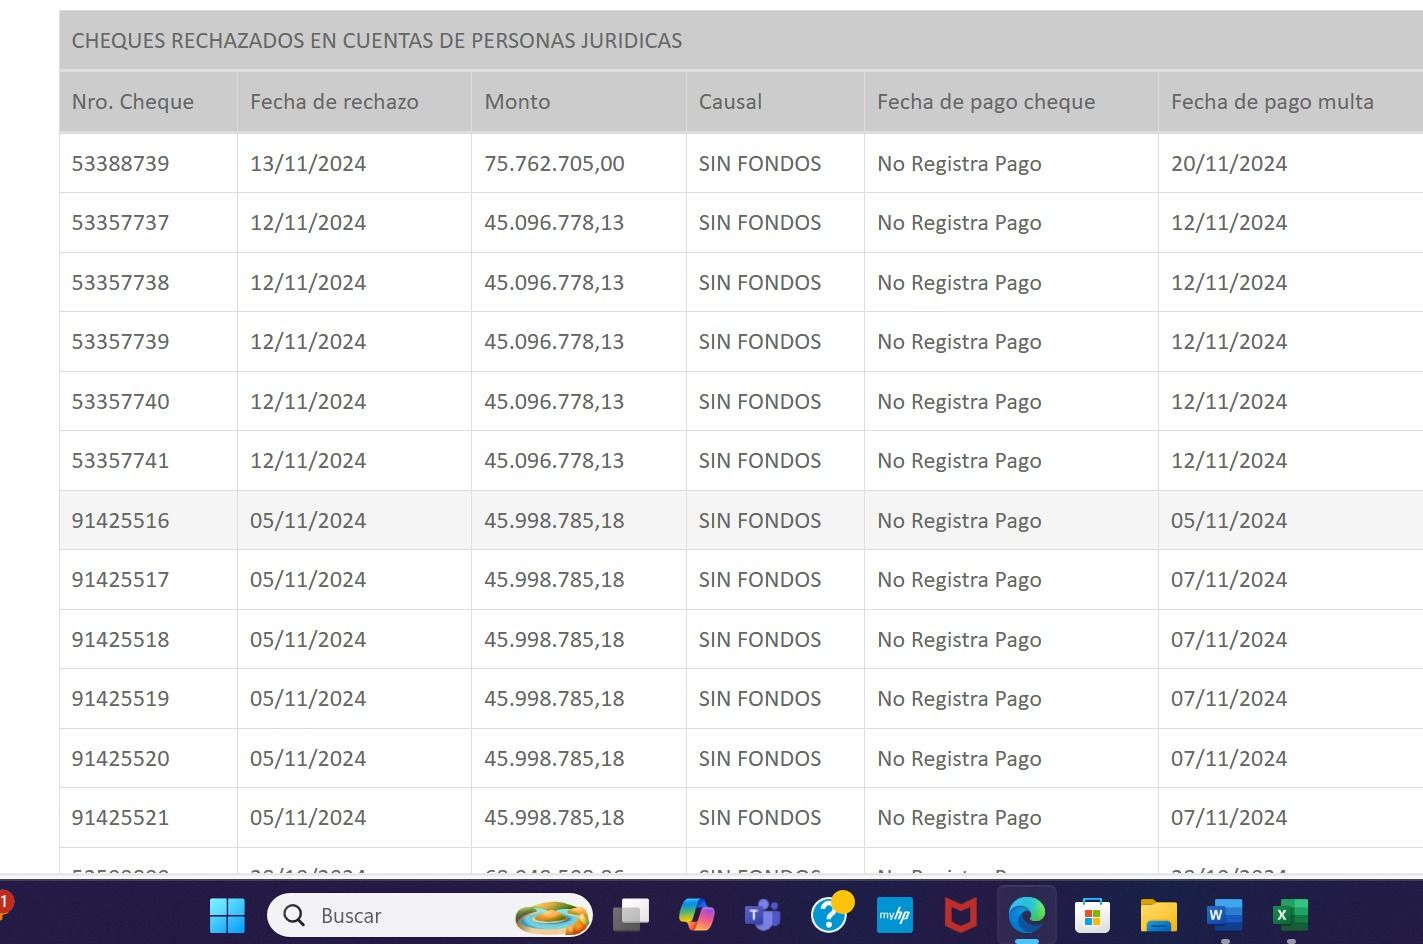1423x944 pixels.
Task: Click rejection date of cheque 53357739
Action: click(308, 341)
